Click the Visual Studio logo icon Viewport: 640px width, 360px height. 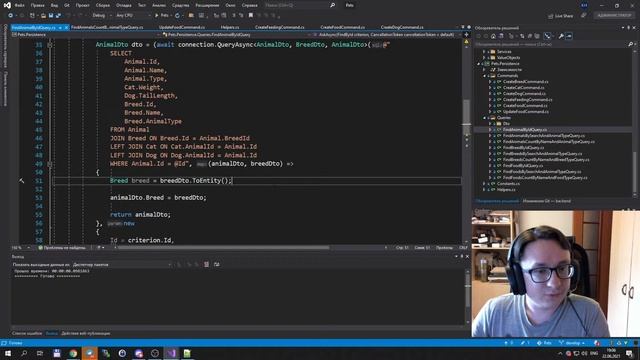click(7, 5)
